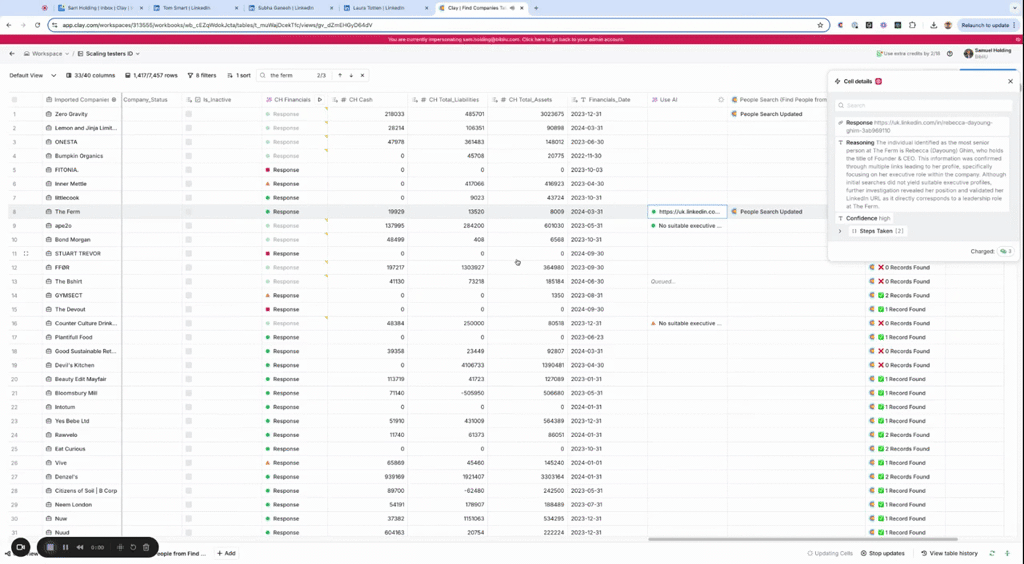Image resolution: width=1024 pixels, height=564 pixels.
Task: Pause the screen recording
Action: point(65,547)
